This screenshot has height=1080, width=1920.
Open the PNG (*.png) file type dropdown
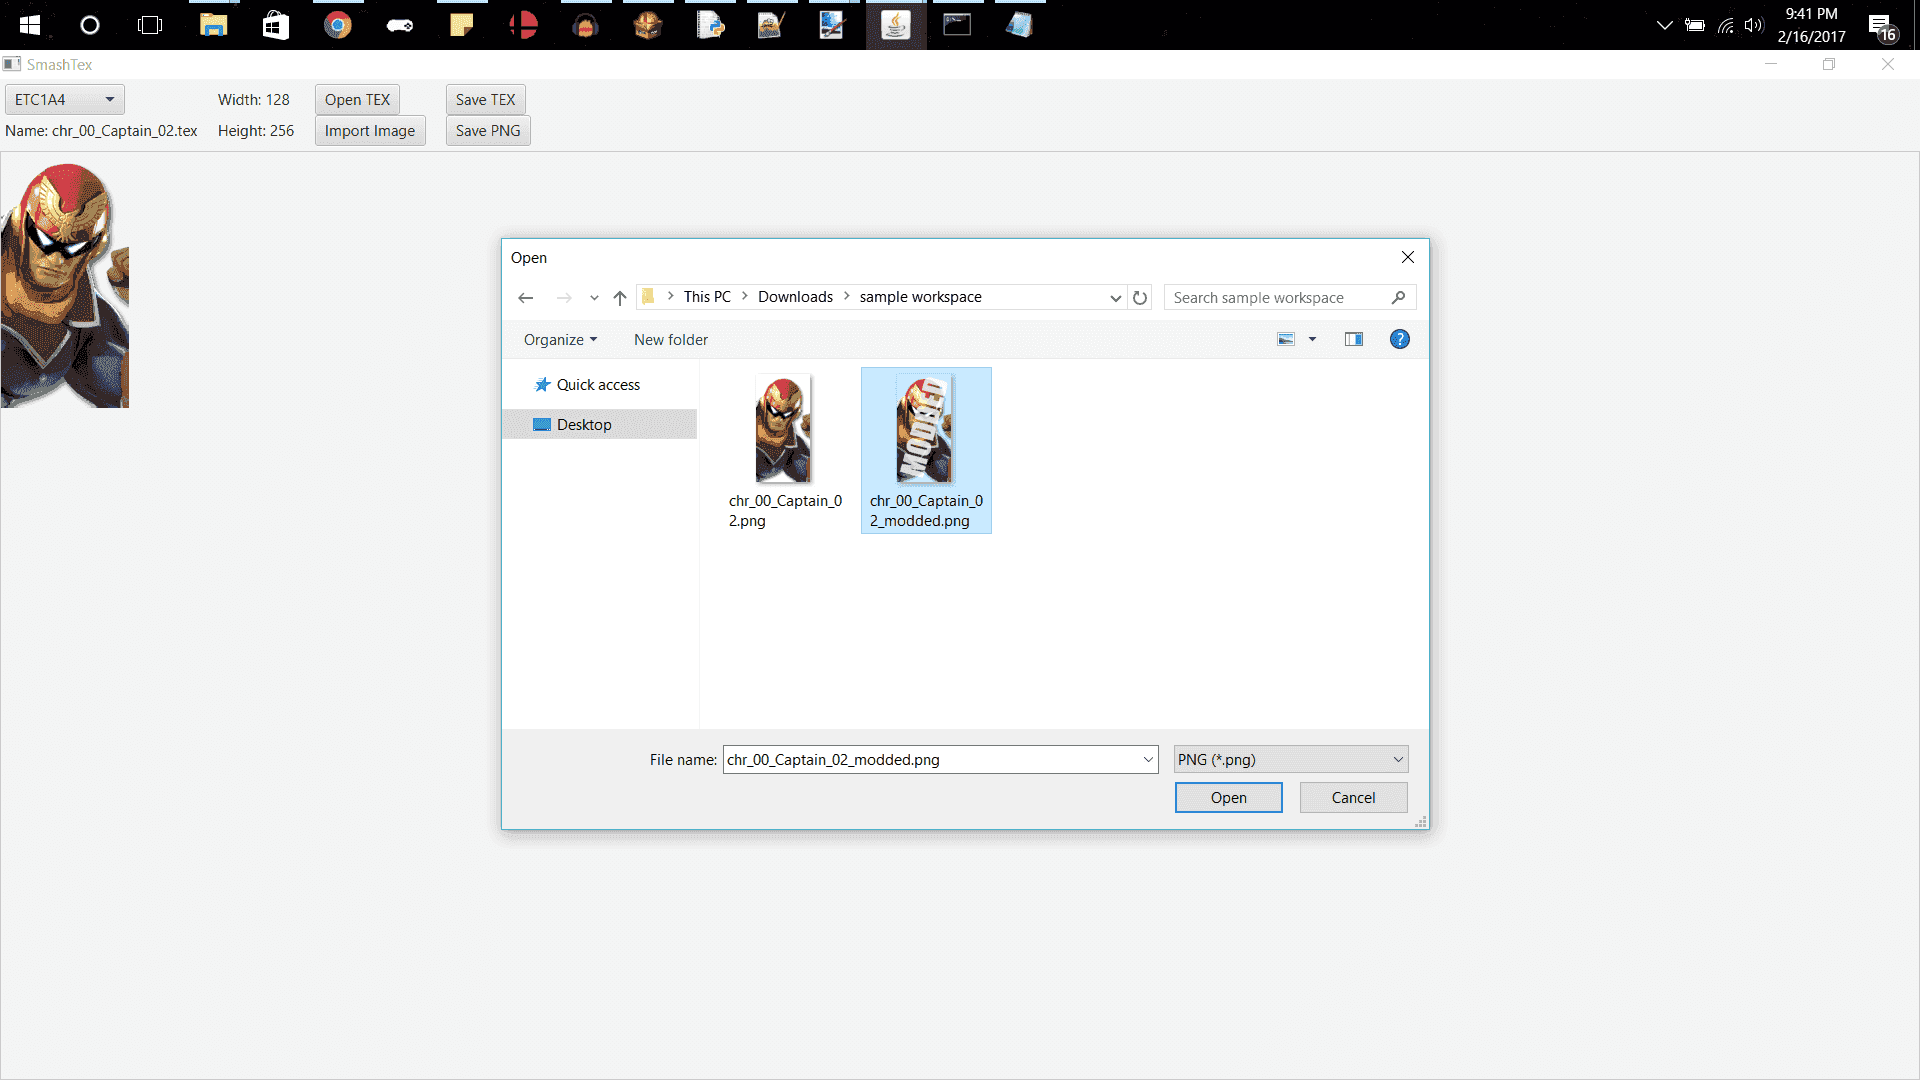coord(1291,760)
